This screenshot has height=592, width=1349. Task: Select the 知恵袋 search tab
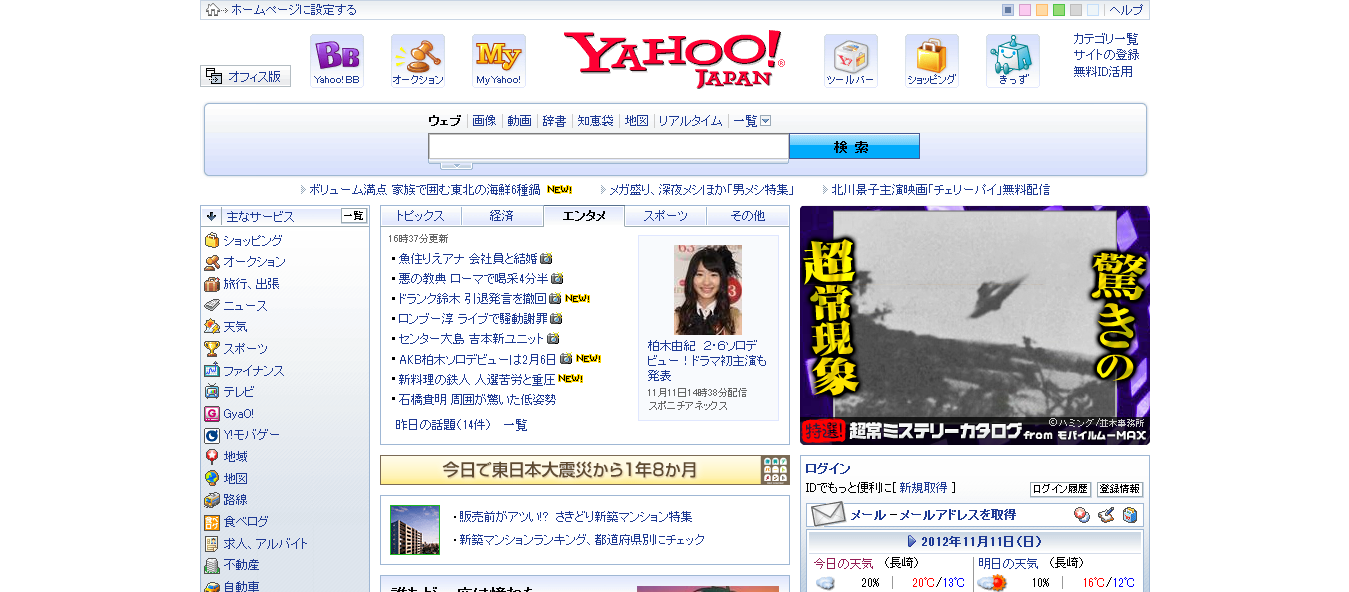tap(595, 121)
